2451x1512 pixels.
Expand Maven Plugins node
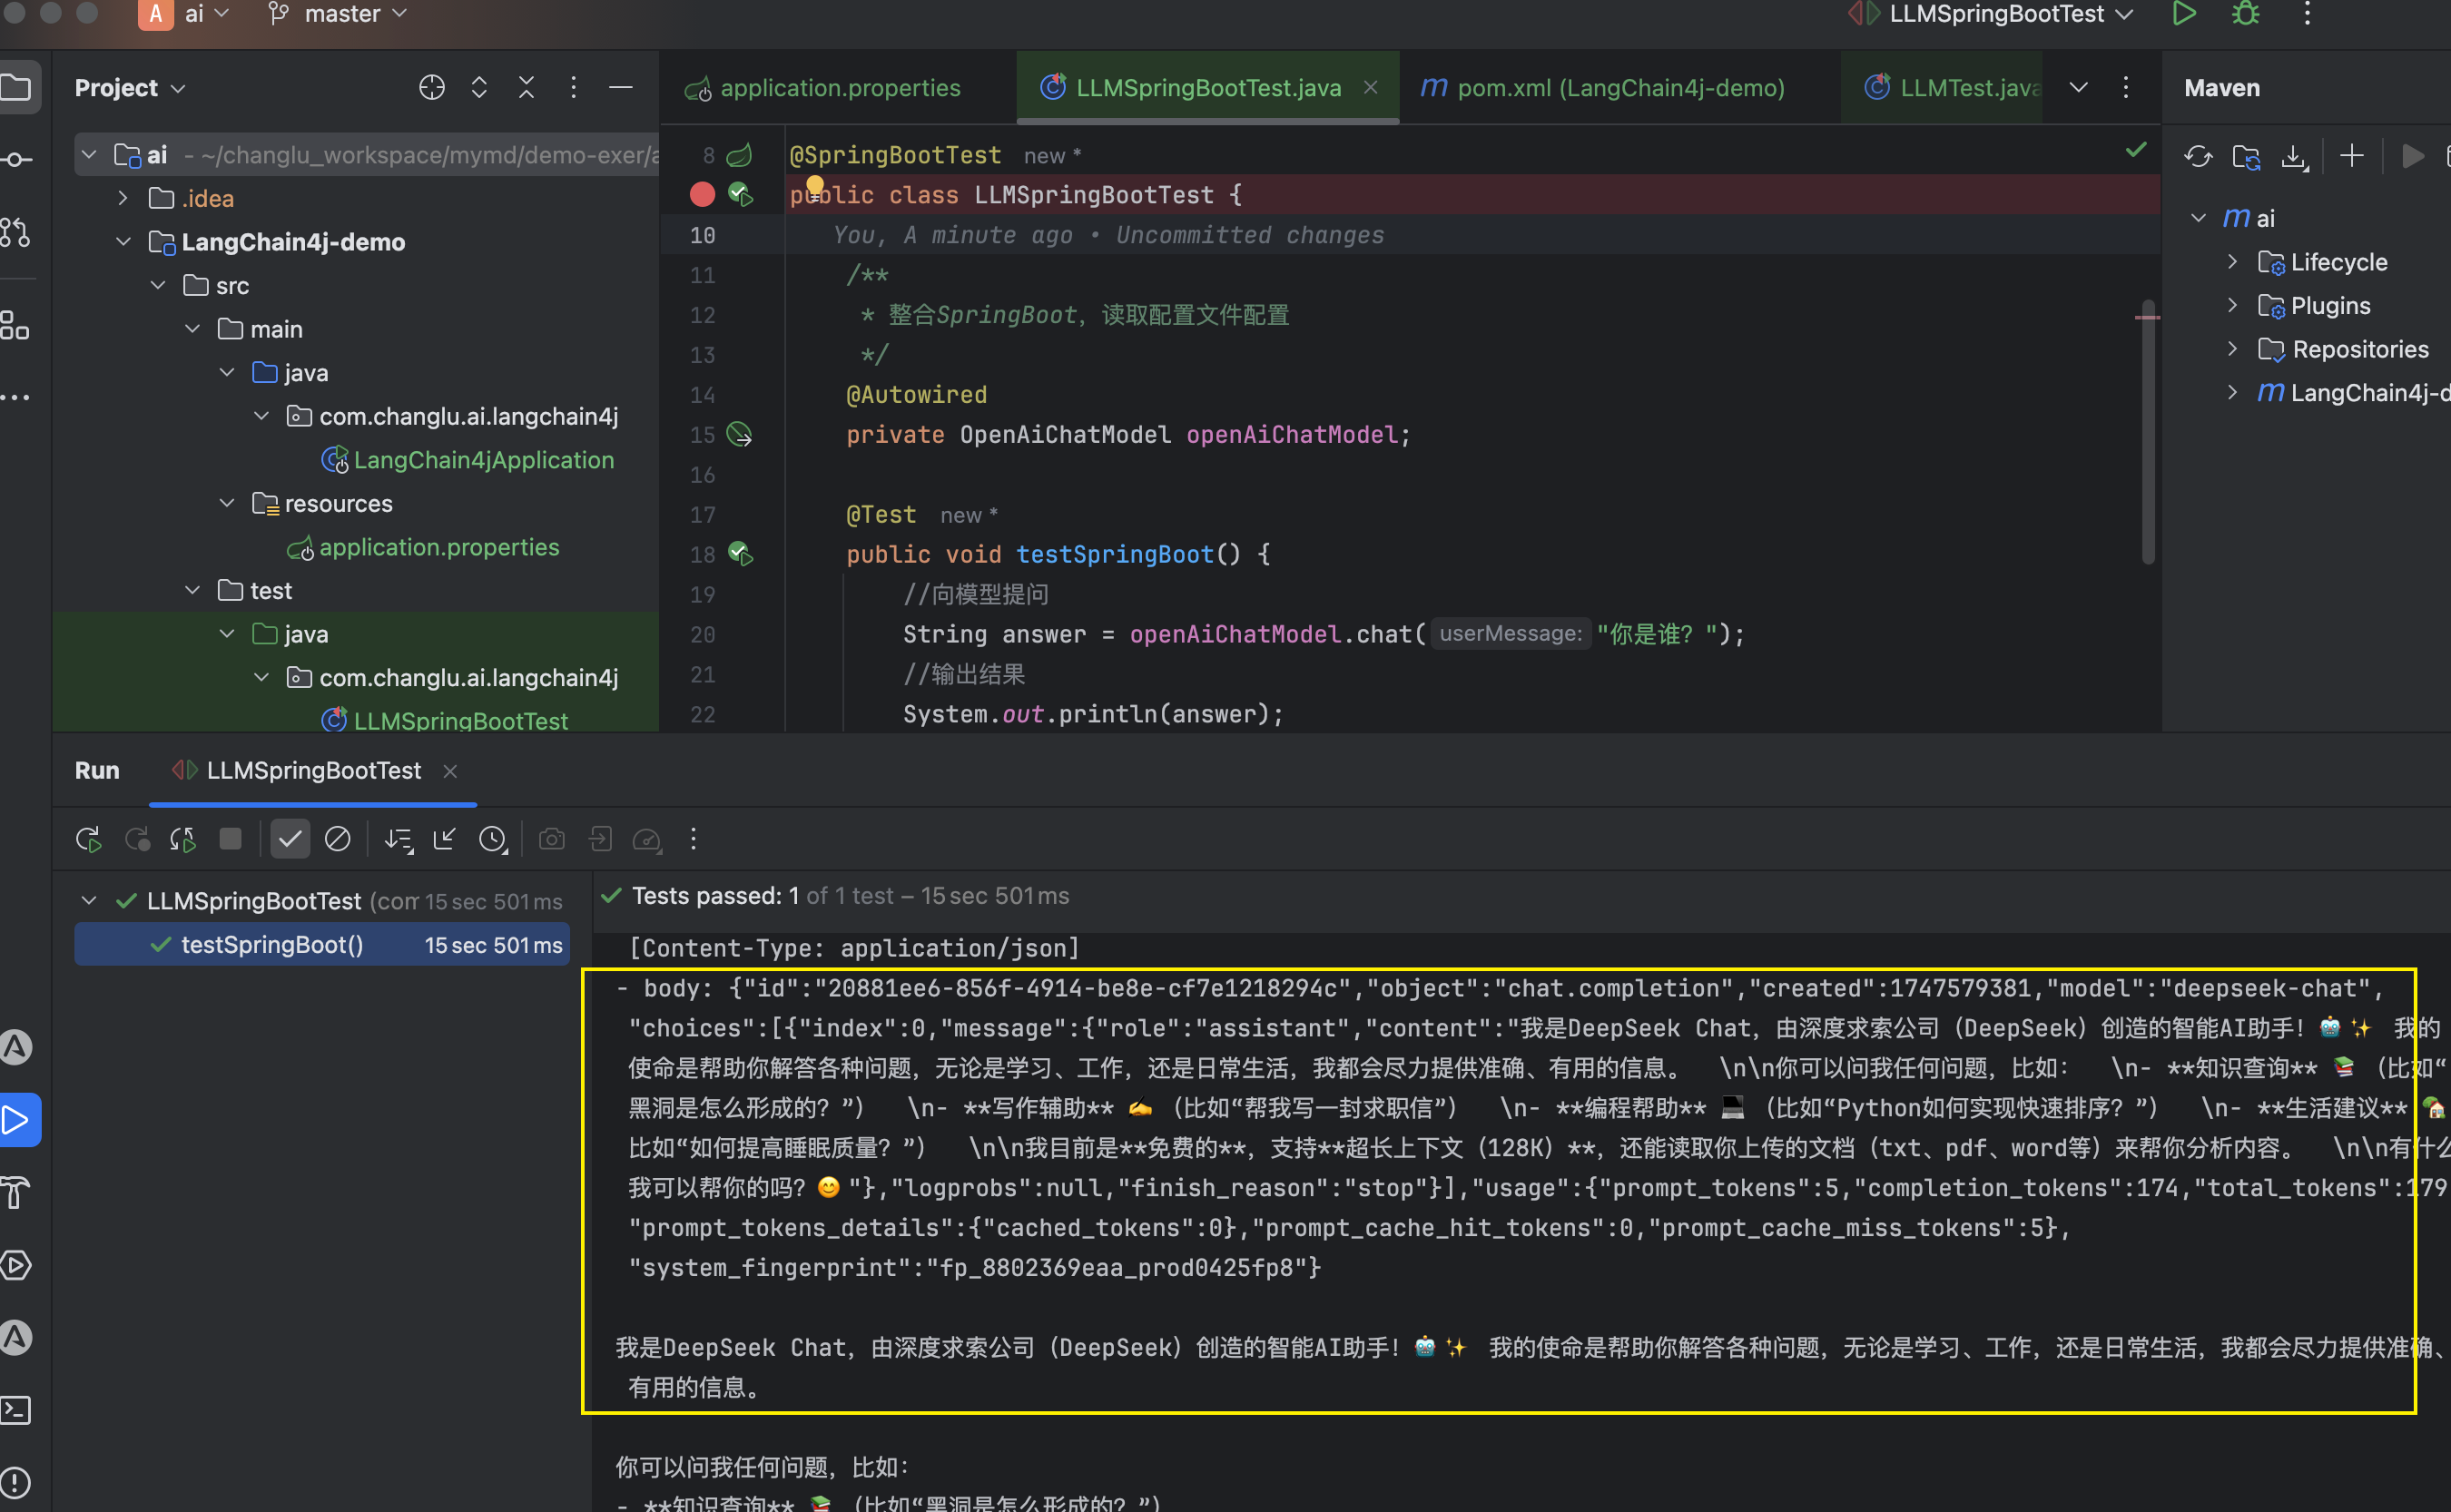[2232, 305]
